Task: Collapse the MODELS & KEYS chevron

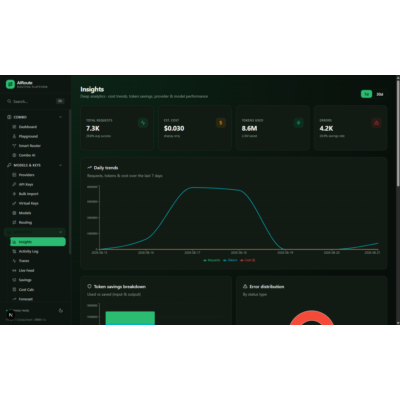Action: pos(60,165)
